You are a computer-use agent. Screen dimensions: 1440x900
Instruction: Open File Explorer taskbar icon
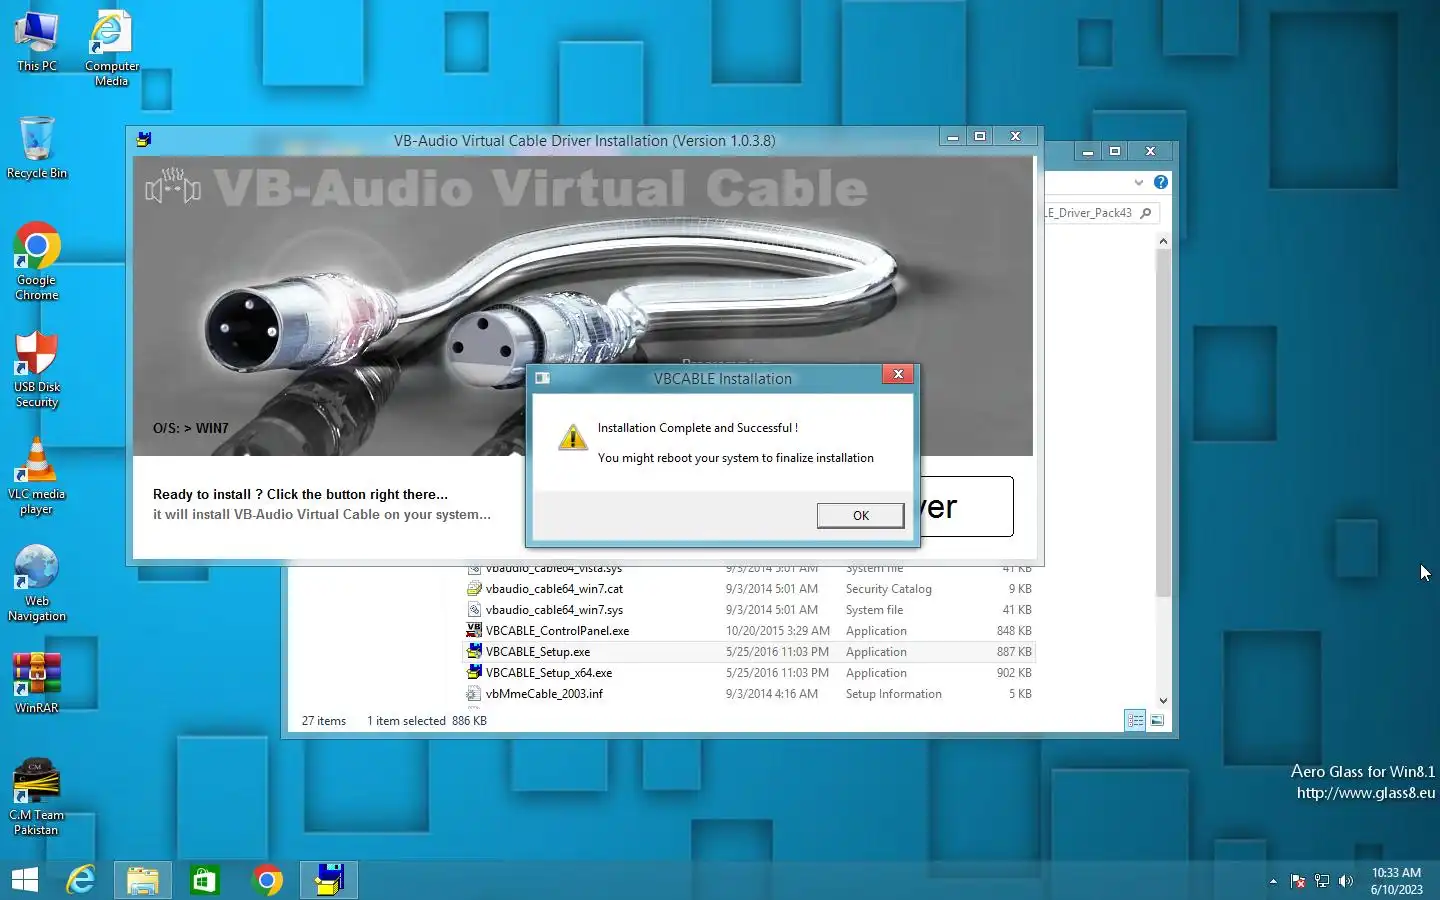tap(143, 880)
